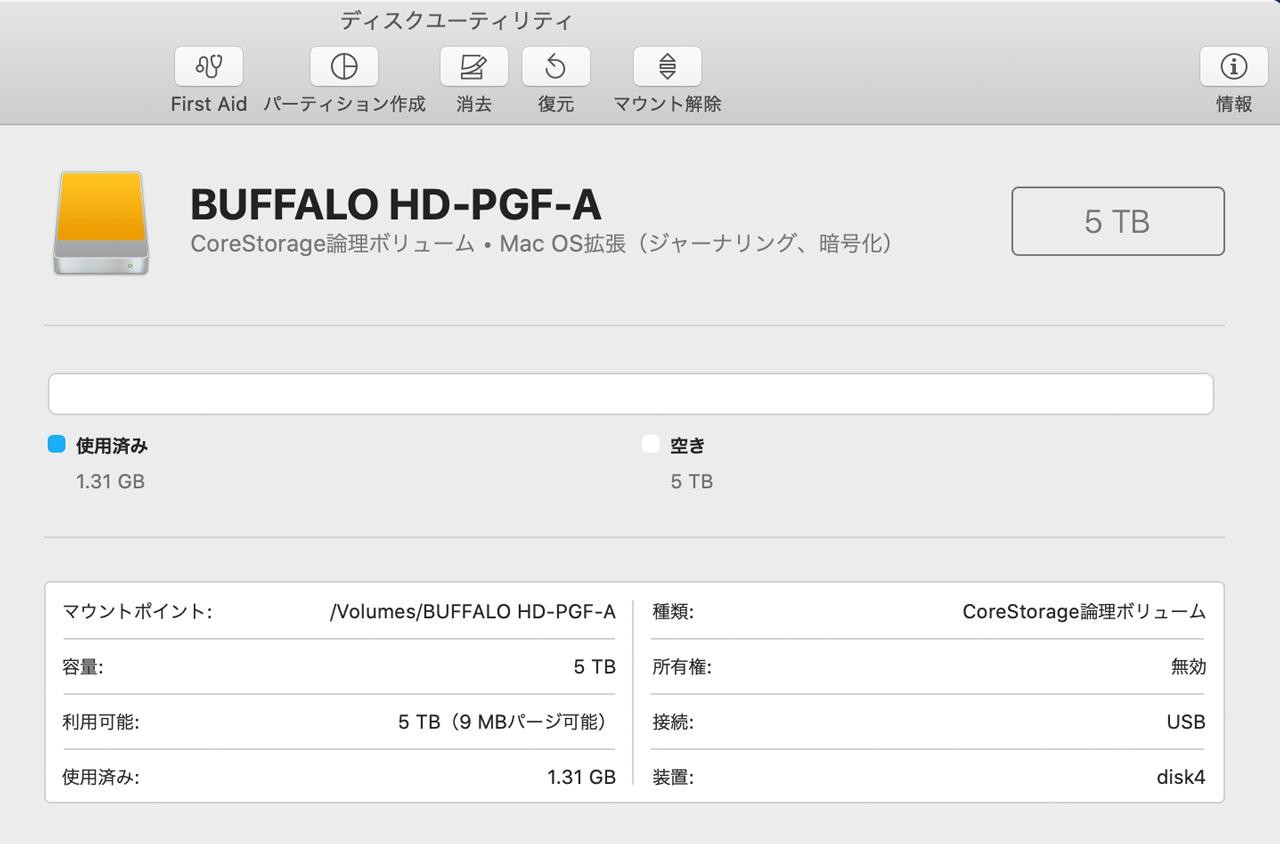The image size is (1280, 844).
Task: Run First Aid on the volume
Action: point(209,67)
